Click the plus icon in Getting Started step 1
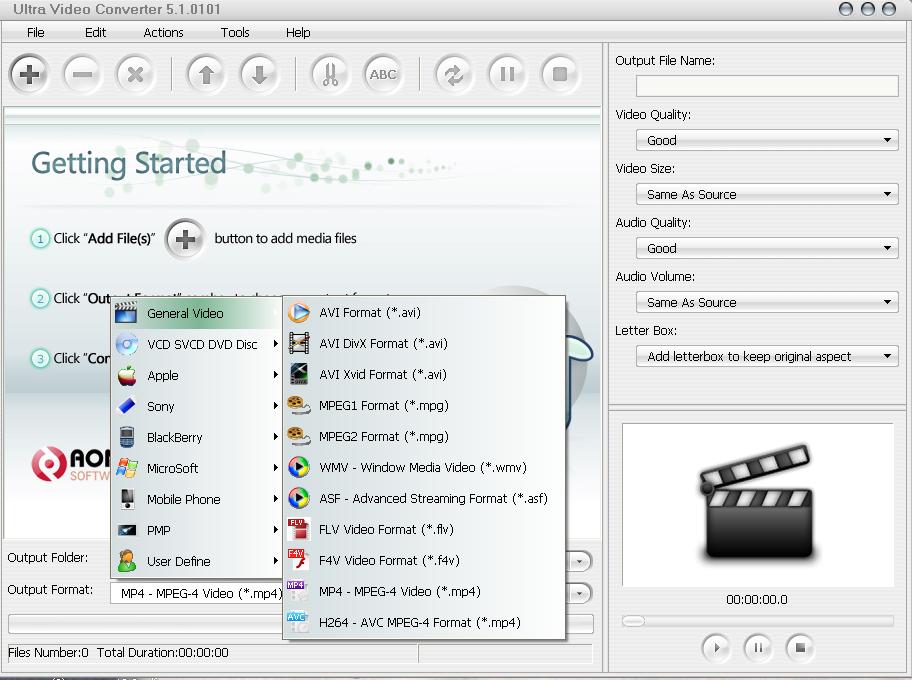This screenshot has height=680, width=912. click(185, 239)
